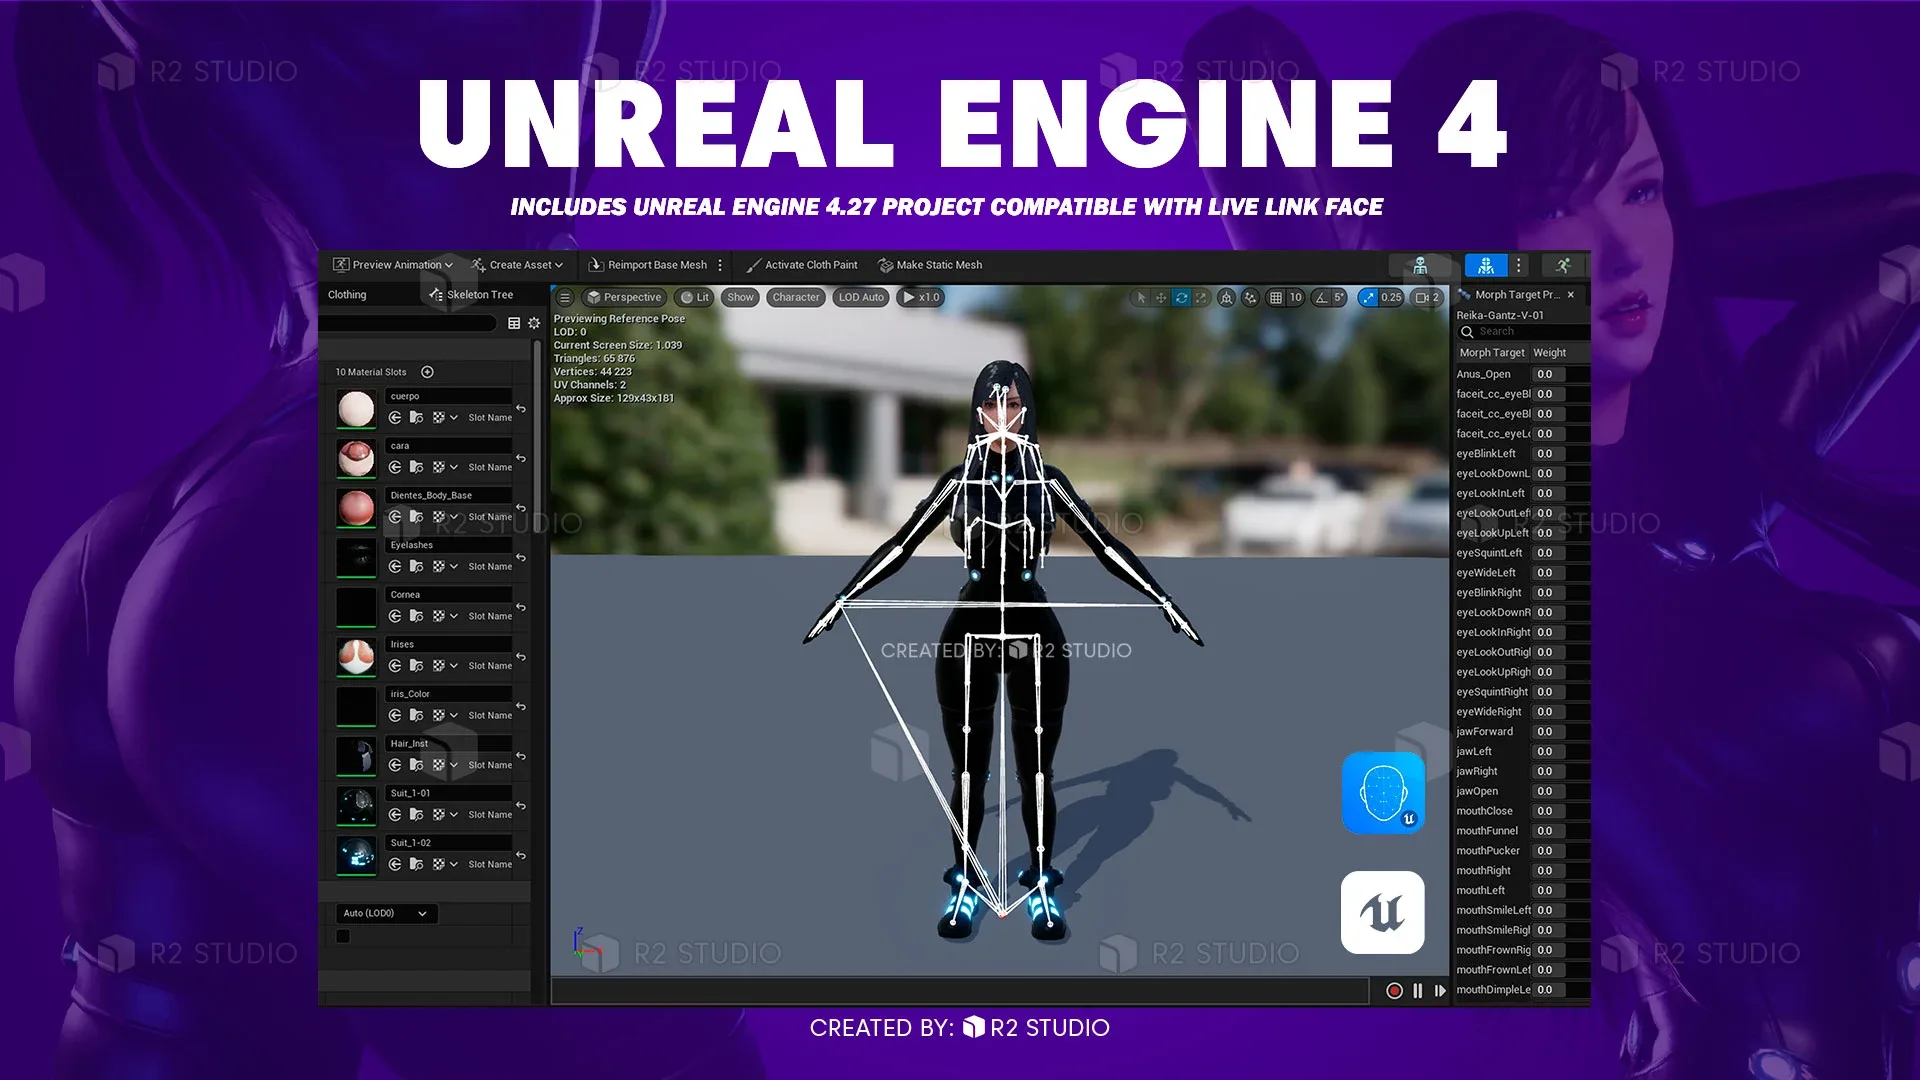
Task: Open the grid snap size value 10
Action: pos(1295,297)
